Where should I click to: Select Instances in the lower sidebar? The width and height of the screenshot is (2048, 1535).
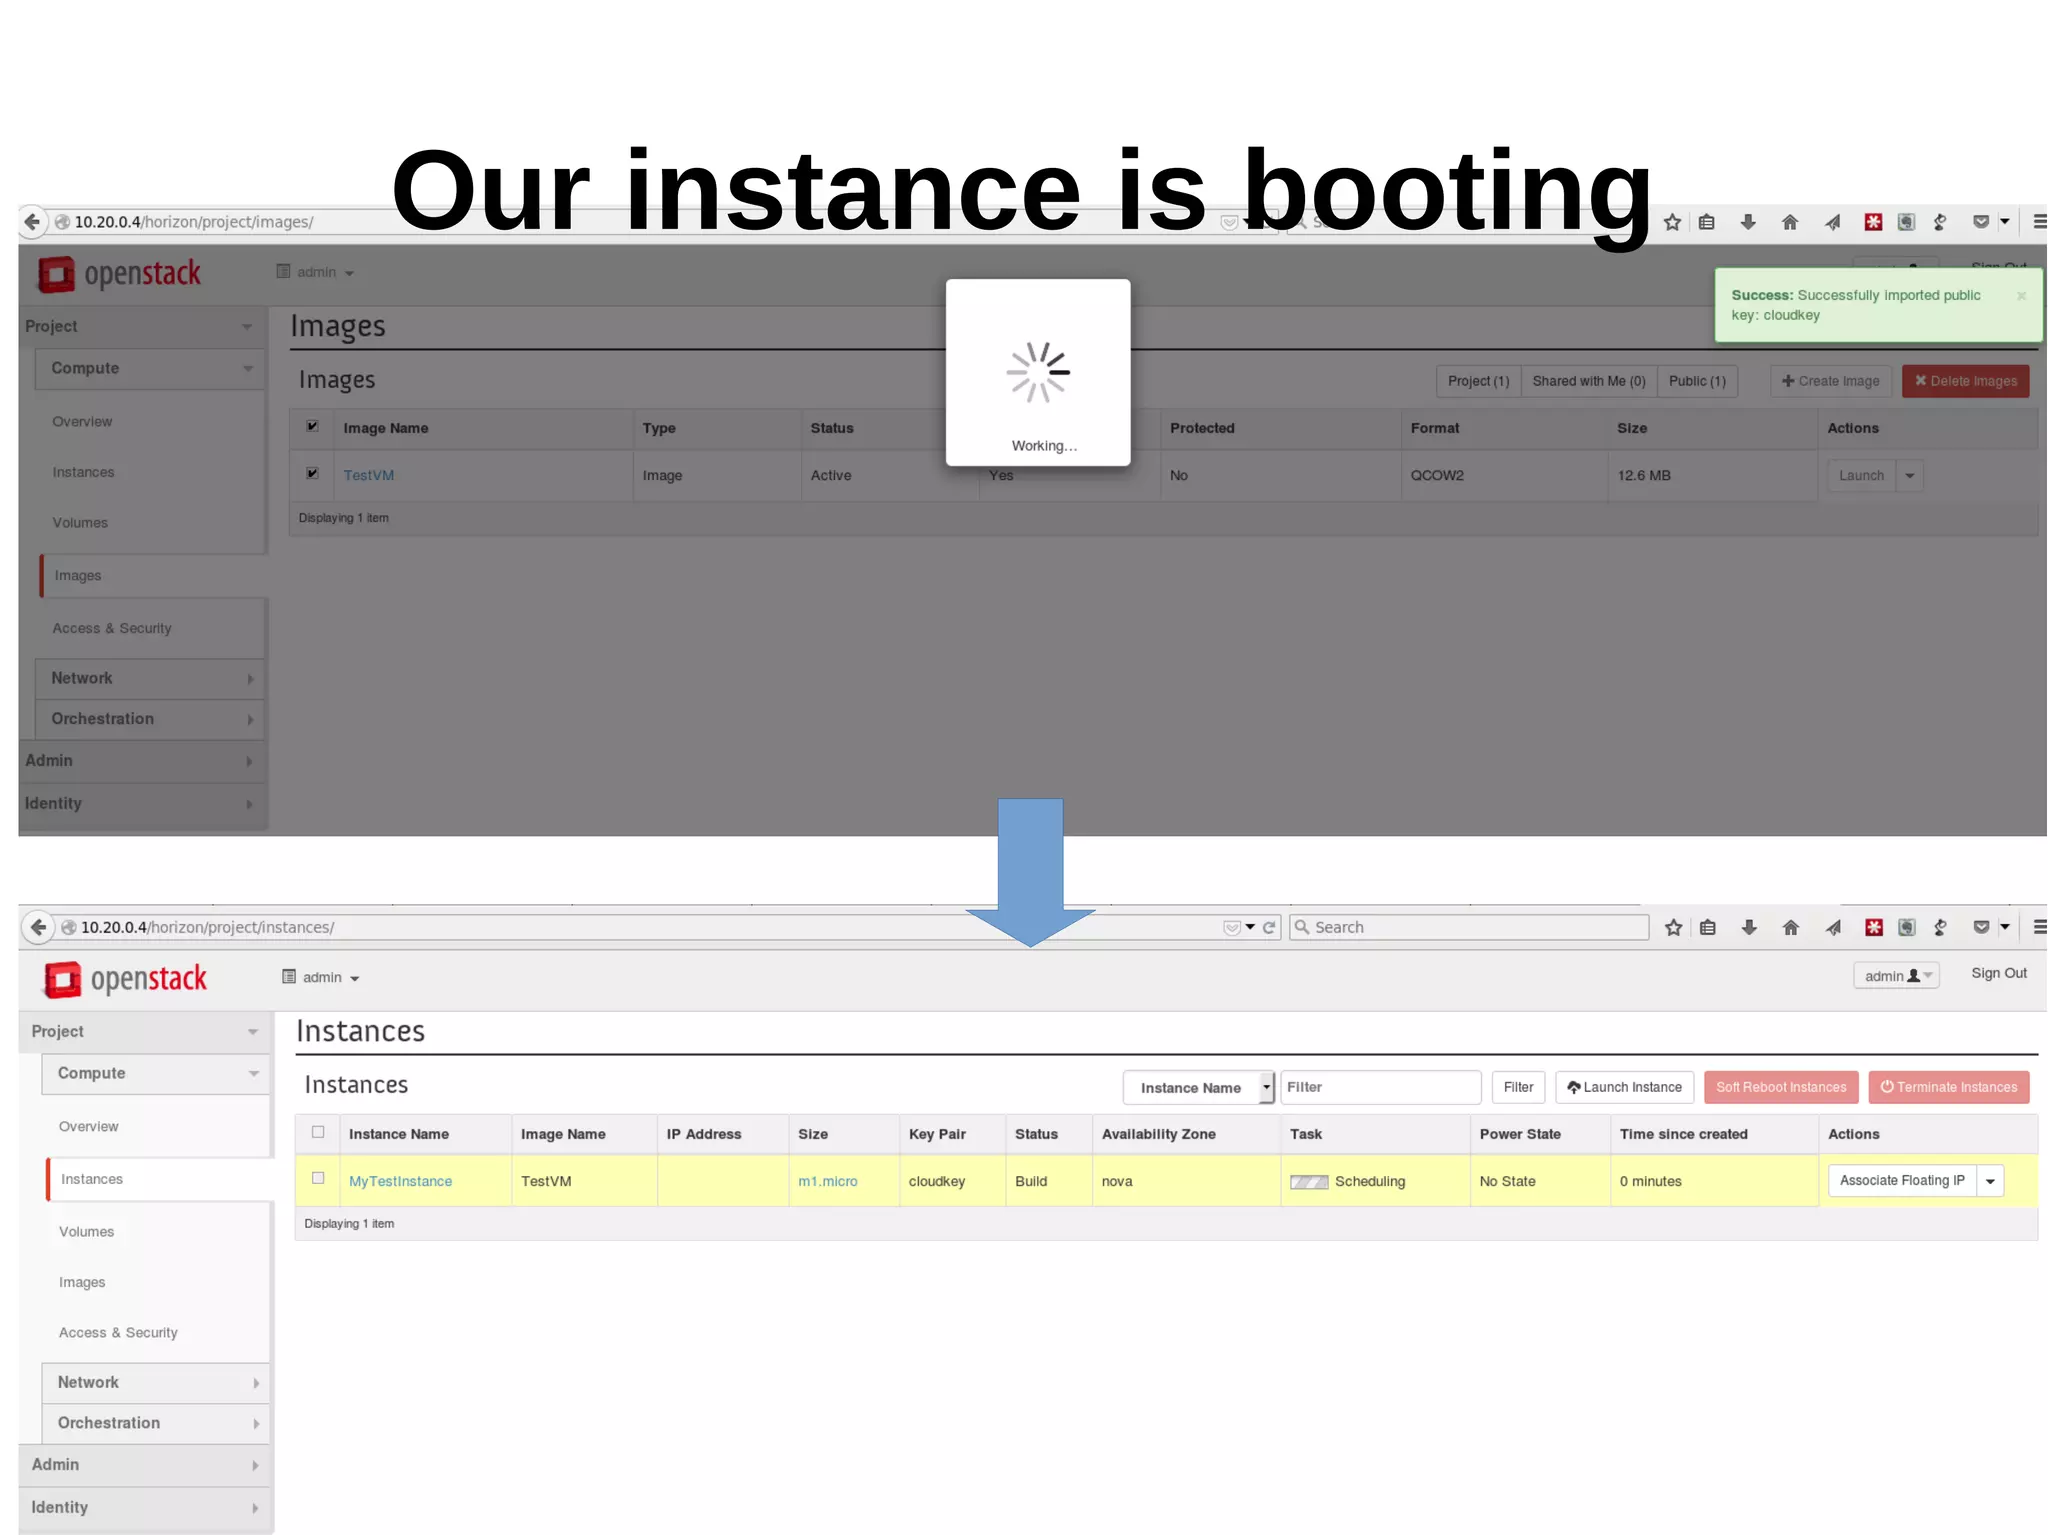92,1179
